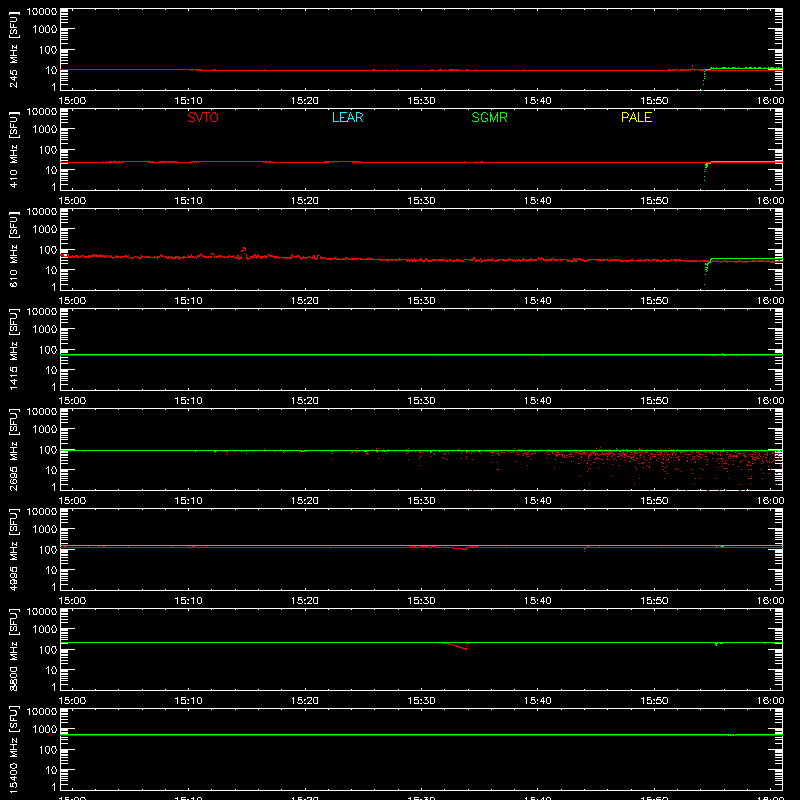
Task: Click 15:10 tick label under 8800 MHz panel
Action: tap(189, 701)
